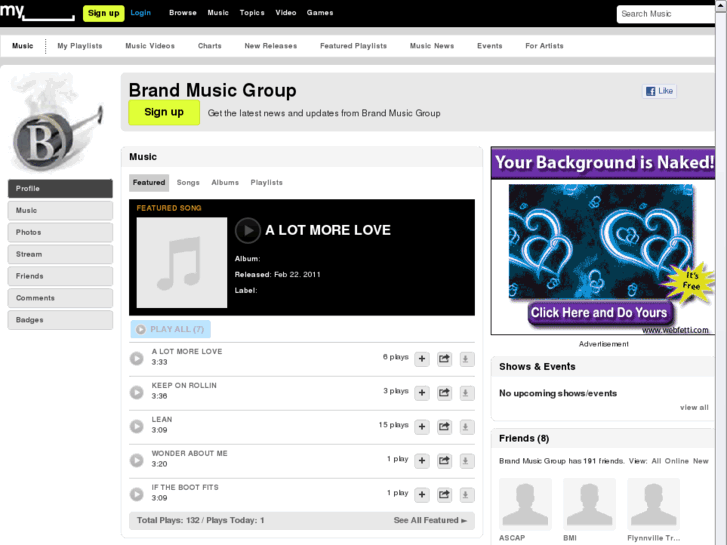This screenshot has height=545, width=727.
Task: View New friends link
Action: tap(701, 461)
